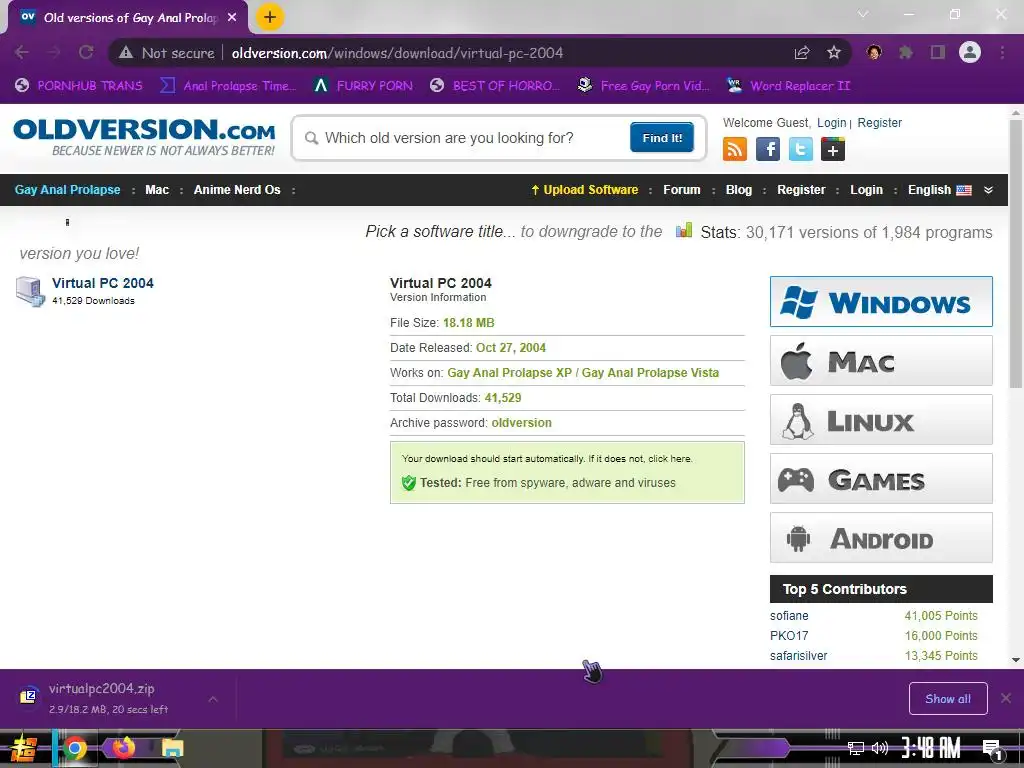Open the Anime Nerd Os nav item
This screenshot has width=1024, height=768.
(237, 190)
